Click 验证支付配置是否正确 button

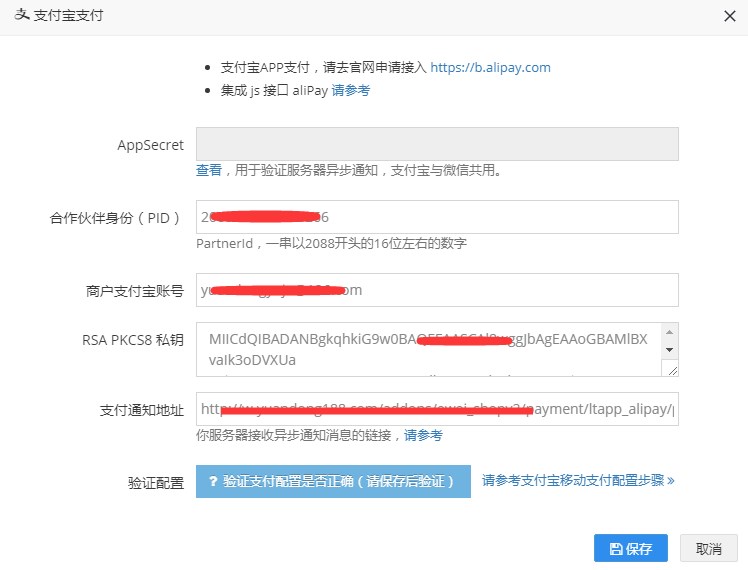pos(333,481)
